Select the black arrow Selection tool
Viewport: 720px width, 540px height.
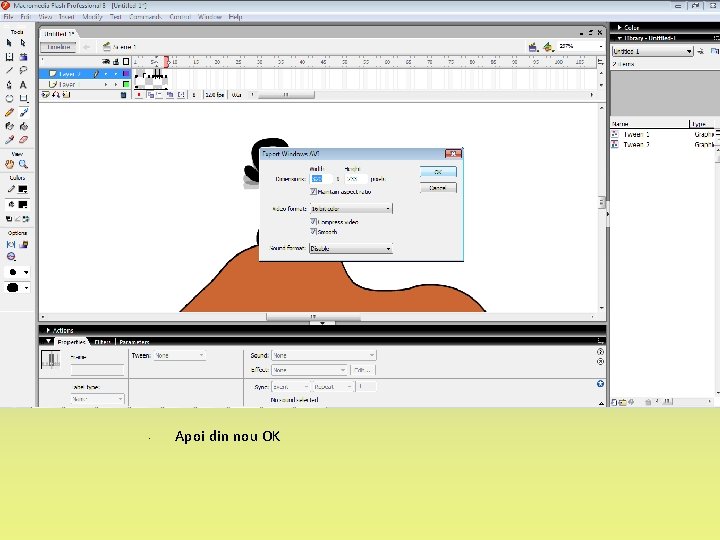pos(9,43)
